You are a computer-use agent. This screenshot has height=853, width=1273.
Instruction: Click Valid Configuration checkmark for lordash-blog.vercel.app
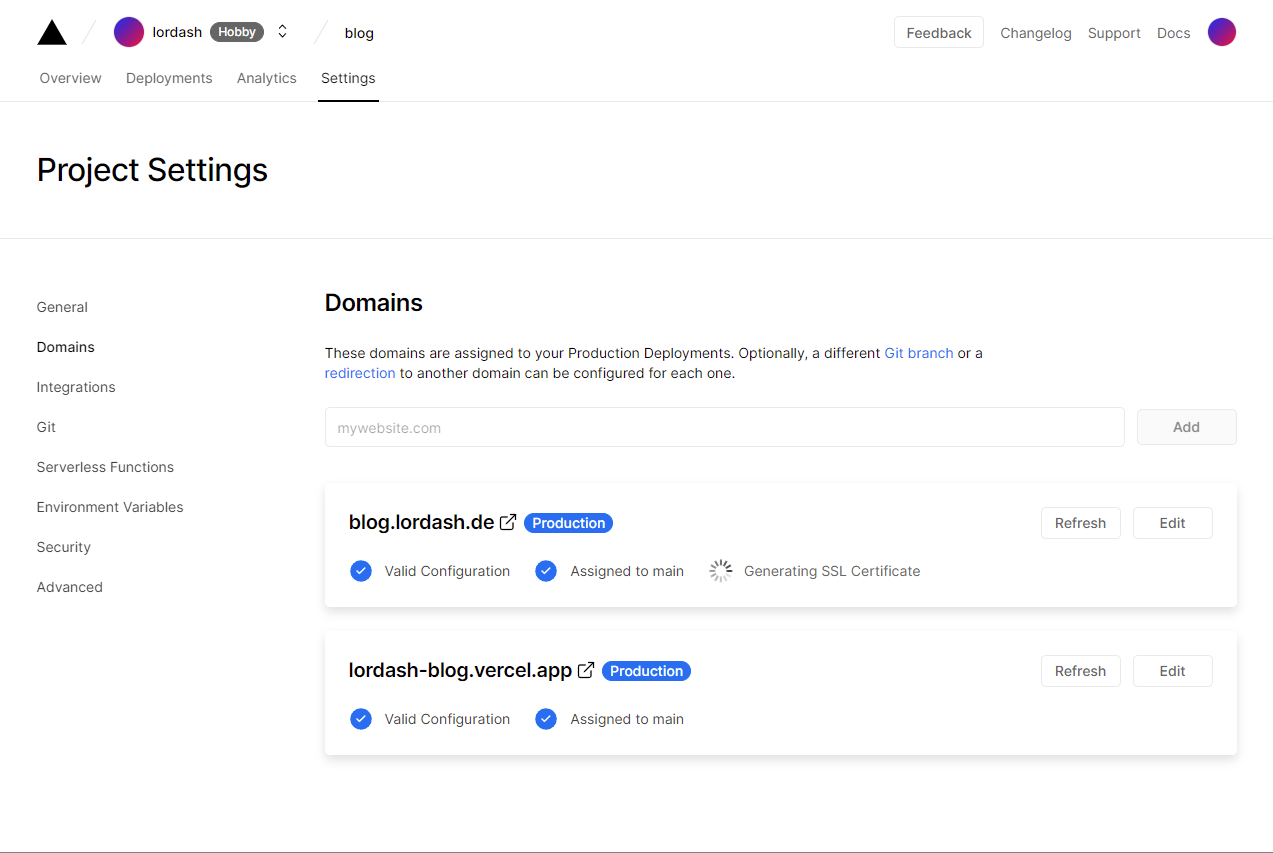click(x=361, y=719)
